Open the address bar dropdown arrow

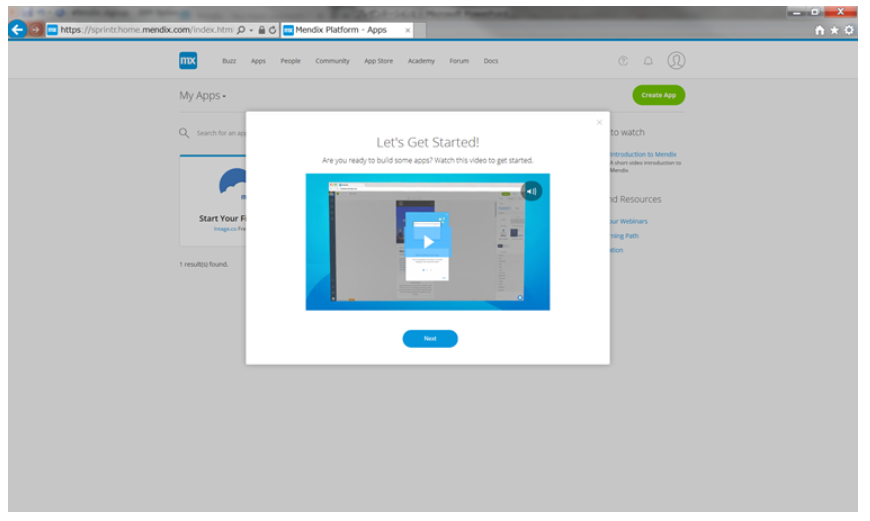pyautogui.click(x=251, y=30)
